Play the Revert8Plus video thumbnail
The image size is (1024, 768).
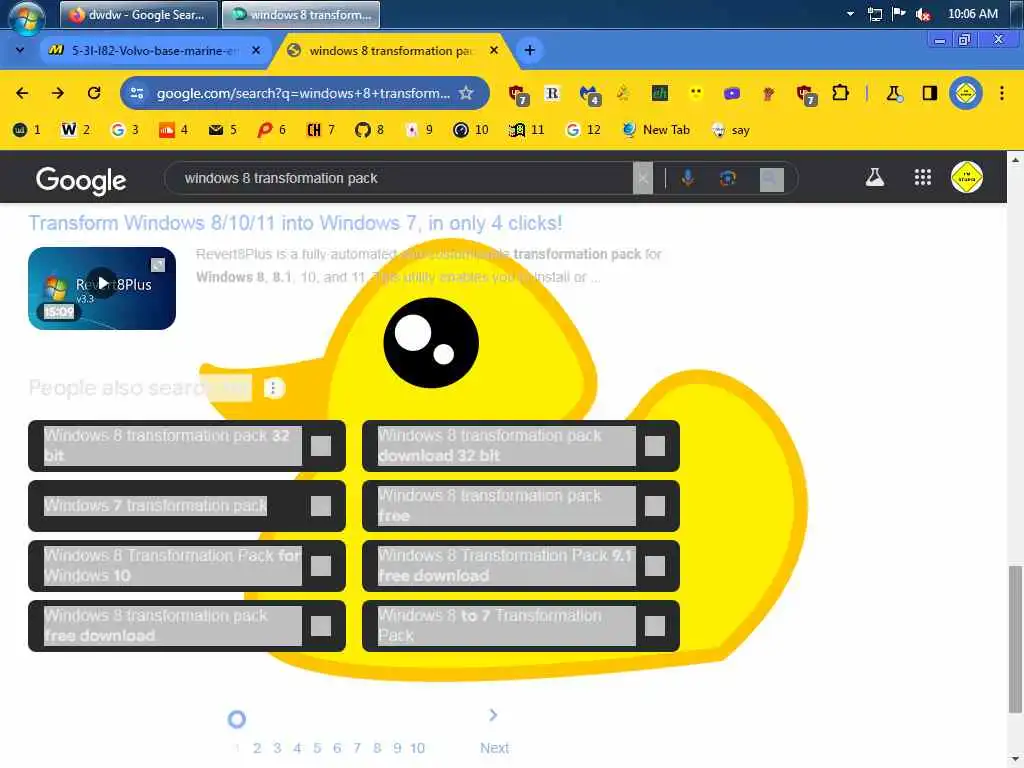coord(102,288)
